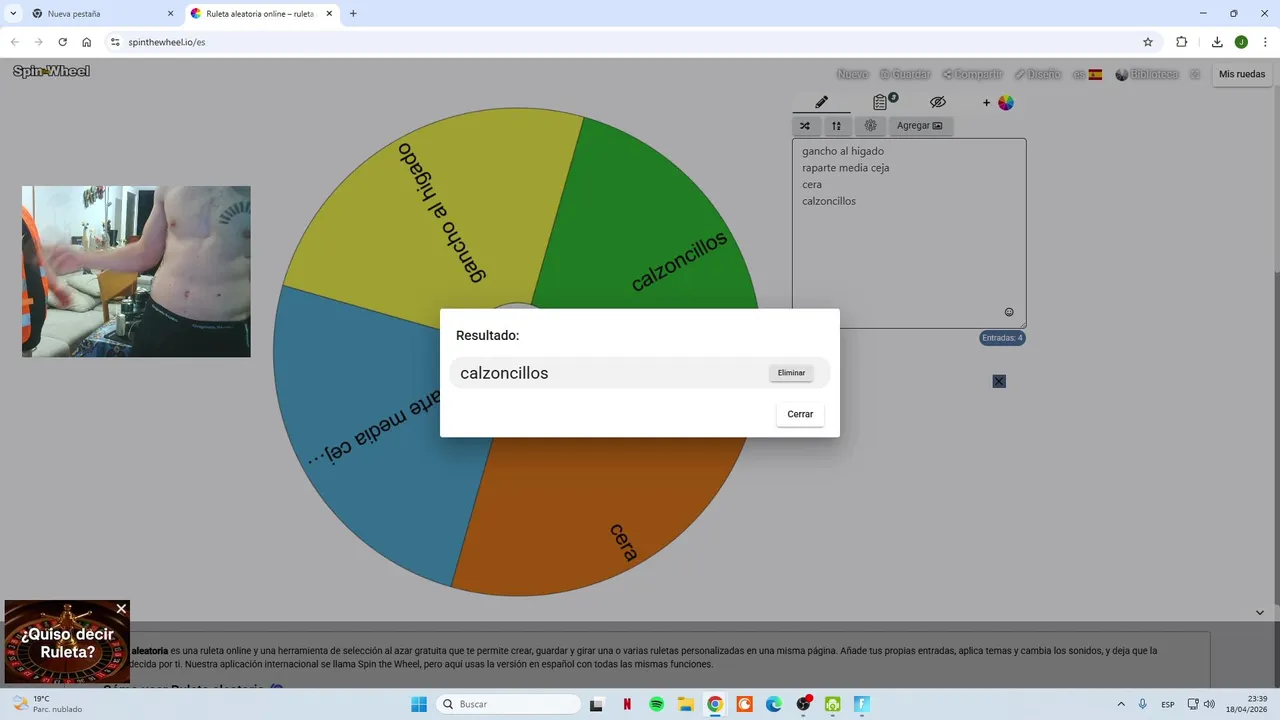The image size is (1280, 720).
Task: Open Netflix from the taskbar
Action: tap(627, 704)
